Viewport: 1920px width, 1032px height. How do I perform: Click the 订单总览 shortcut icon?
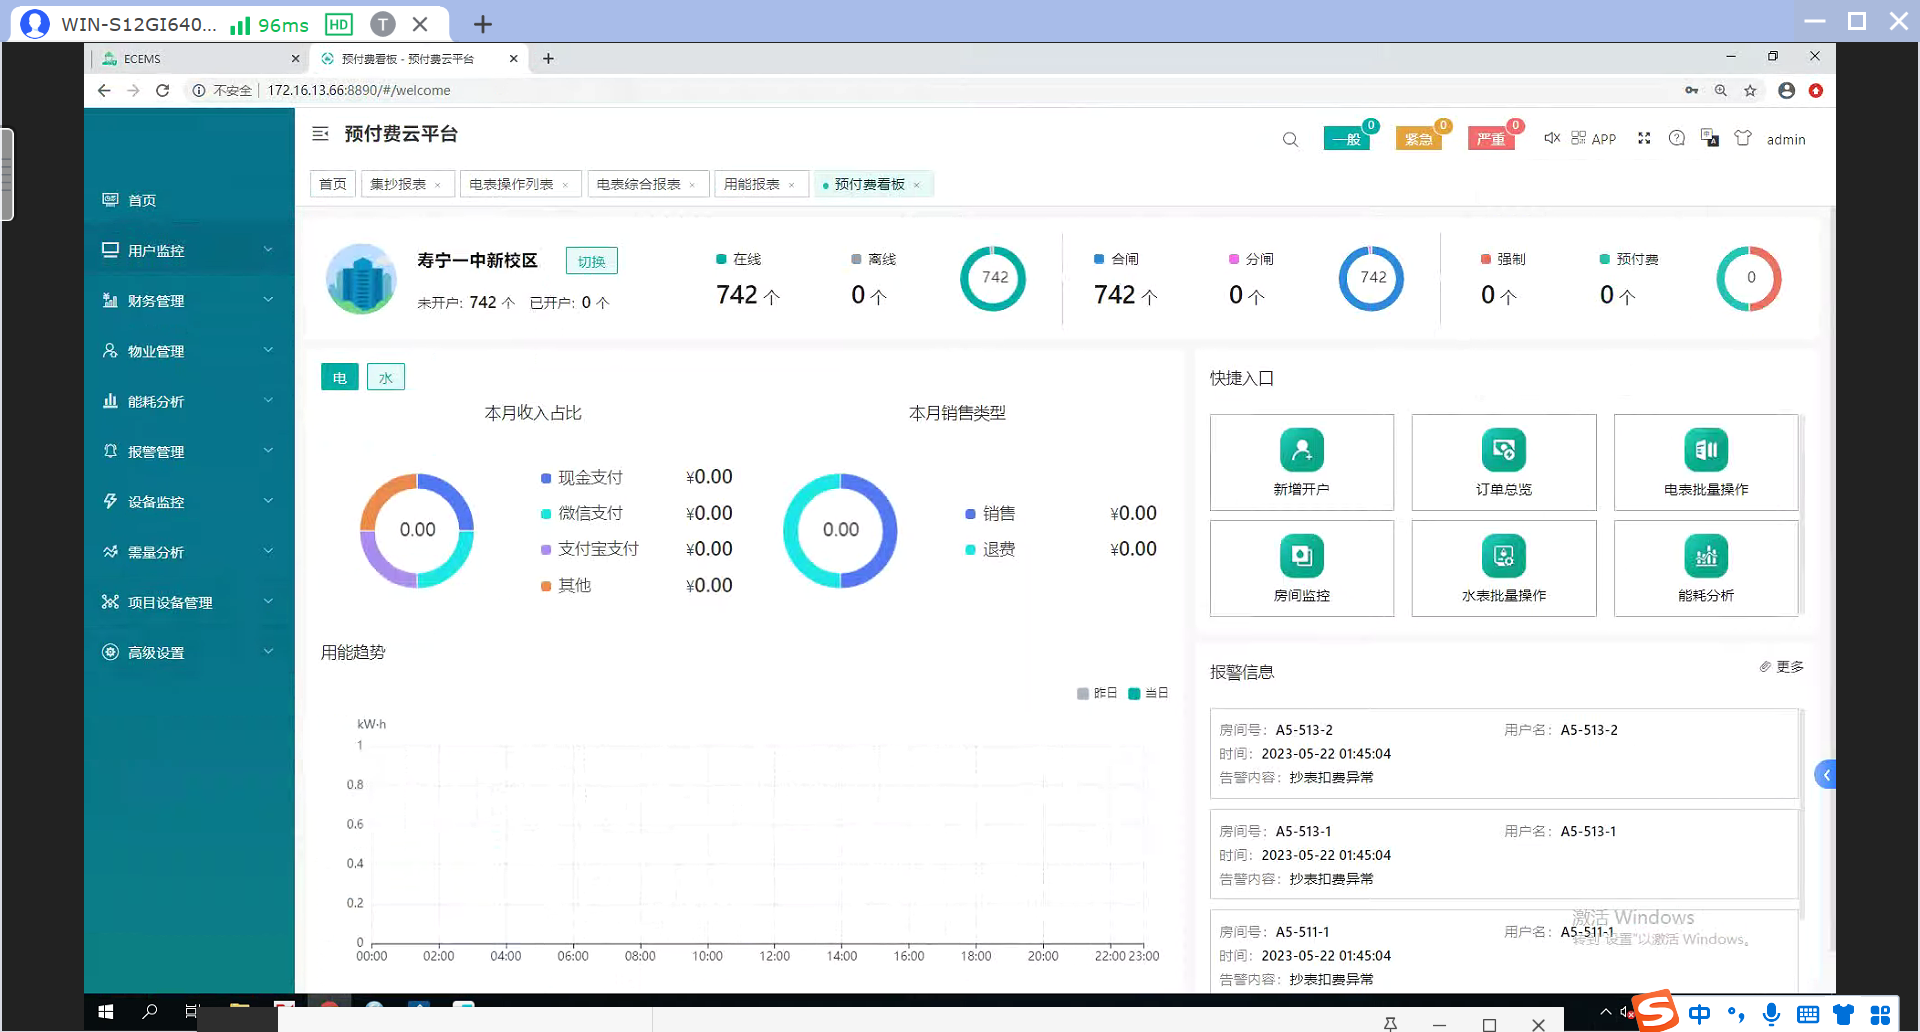coord(1504,450)
